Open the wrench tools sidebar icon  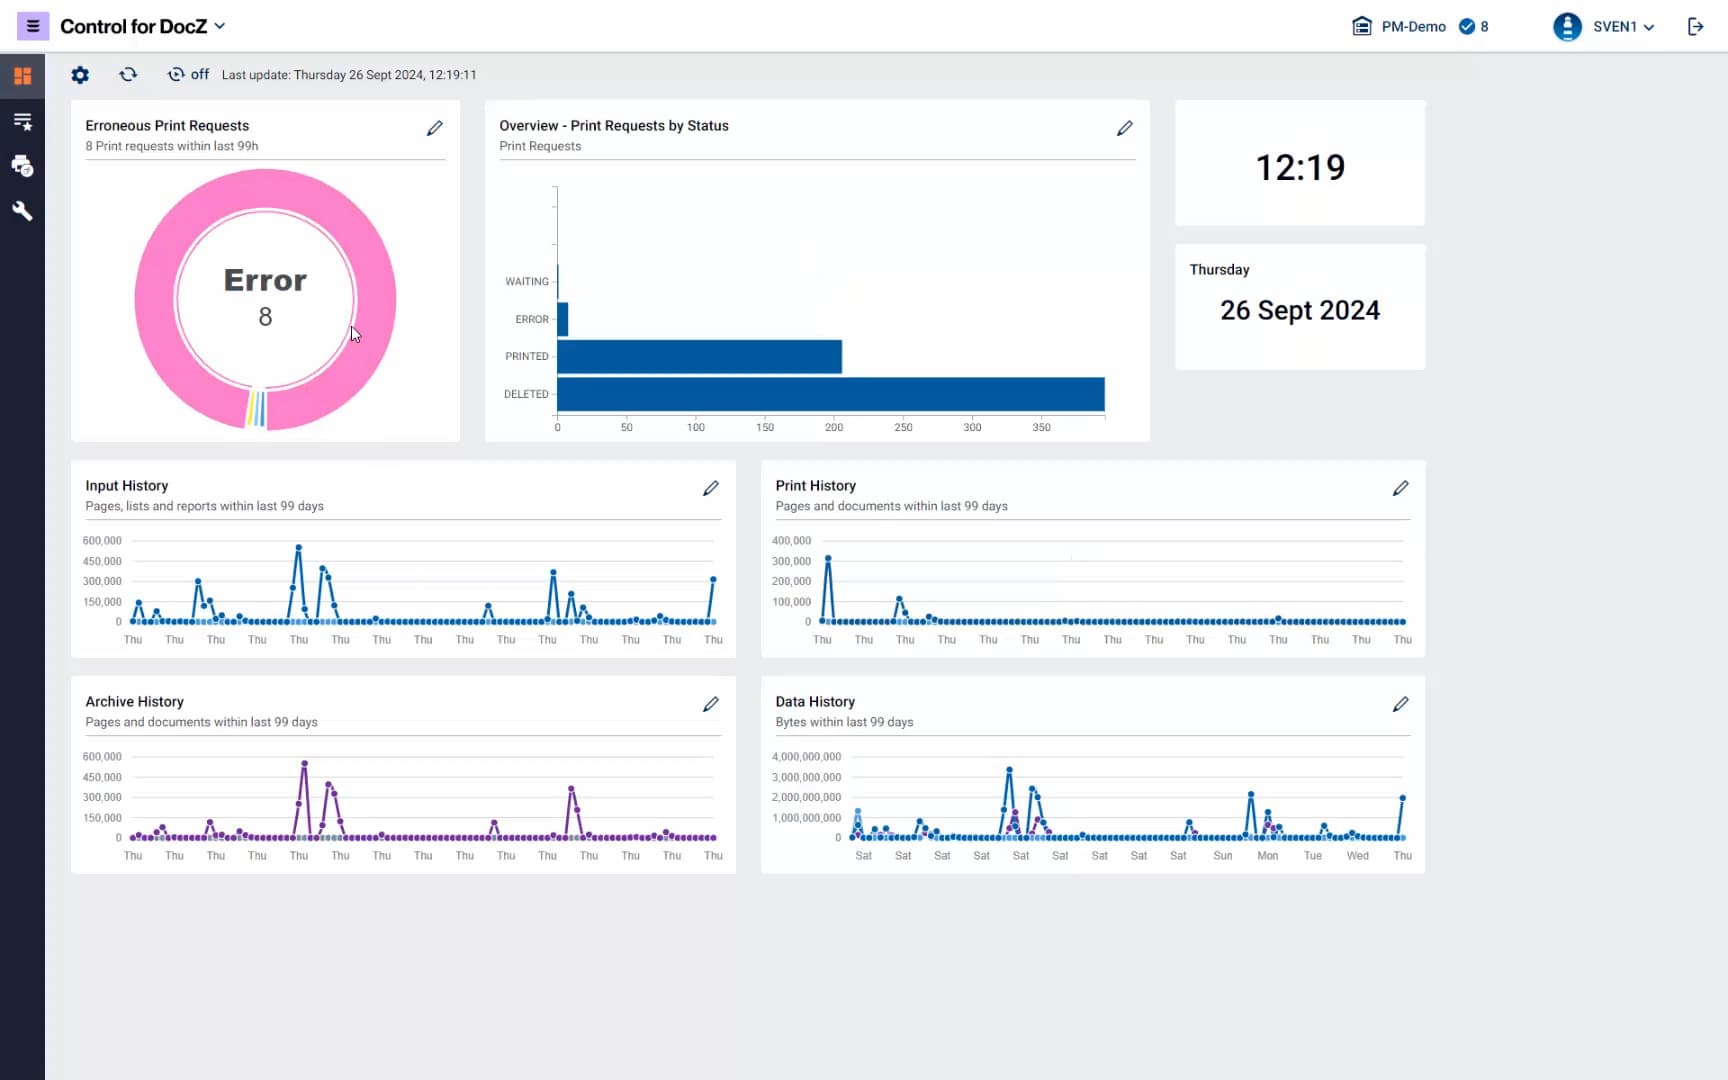(22, 211)
